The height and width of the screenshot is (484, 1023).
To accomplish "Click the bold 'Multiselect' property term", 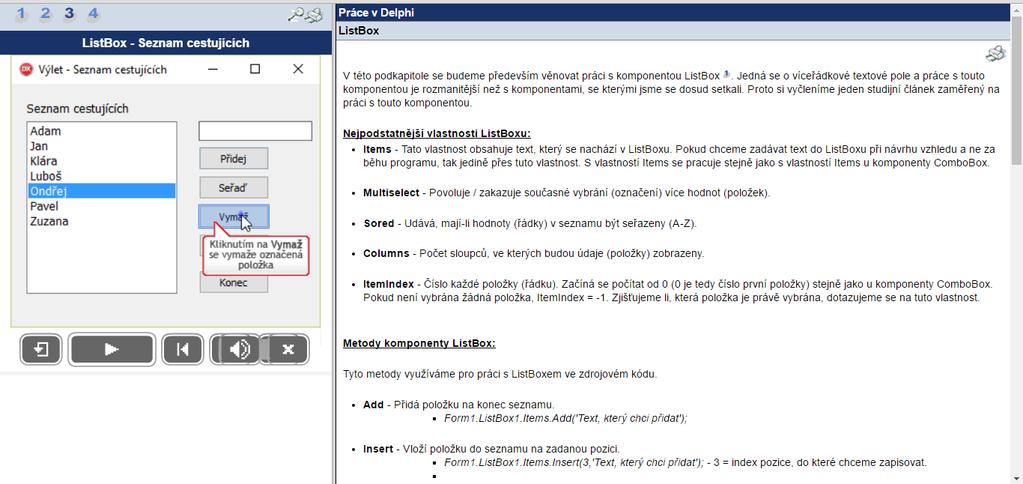I will click(389, 193).
